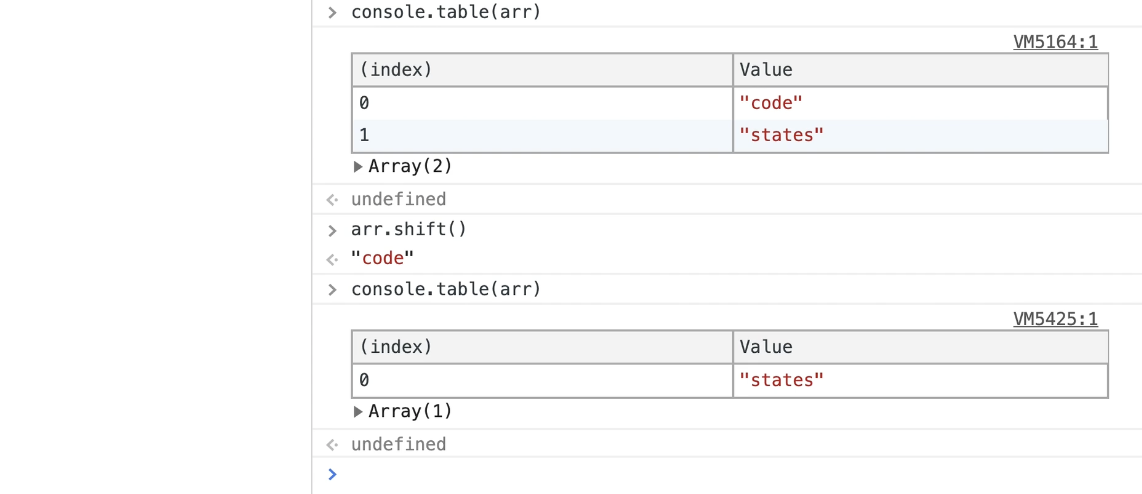Open the VM5425:1 source link
This screenshot has width=1142, height=494.
coord(1055,319)
